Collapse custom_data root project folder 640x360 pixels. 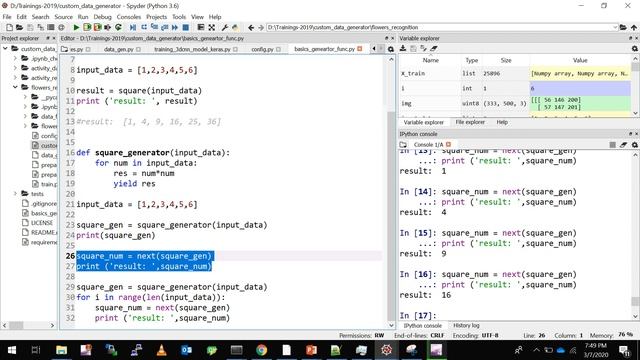pyautogui.click(x=5, y=49)
